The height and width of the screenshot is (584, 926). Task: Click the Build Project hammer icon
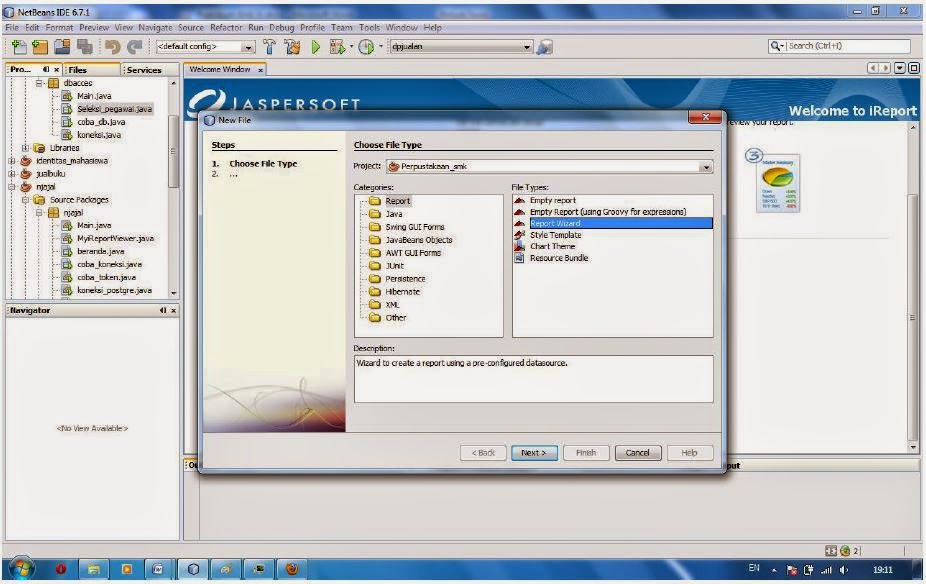[268, 46]
